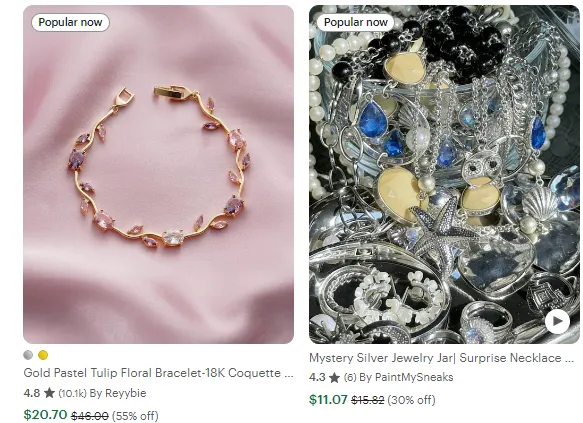
Task: Click the (6) review count
Action: [350, 378]
